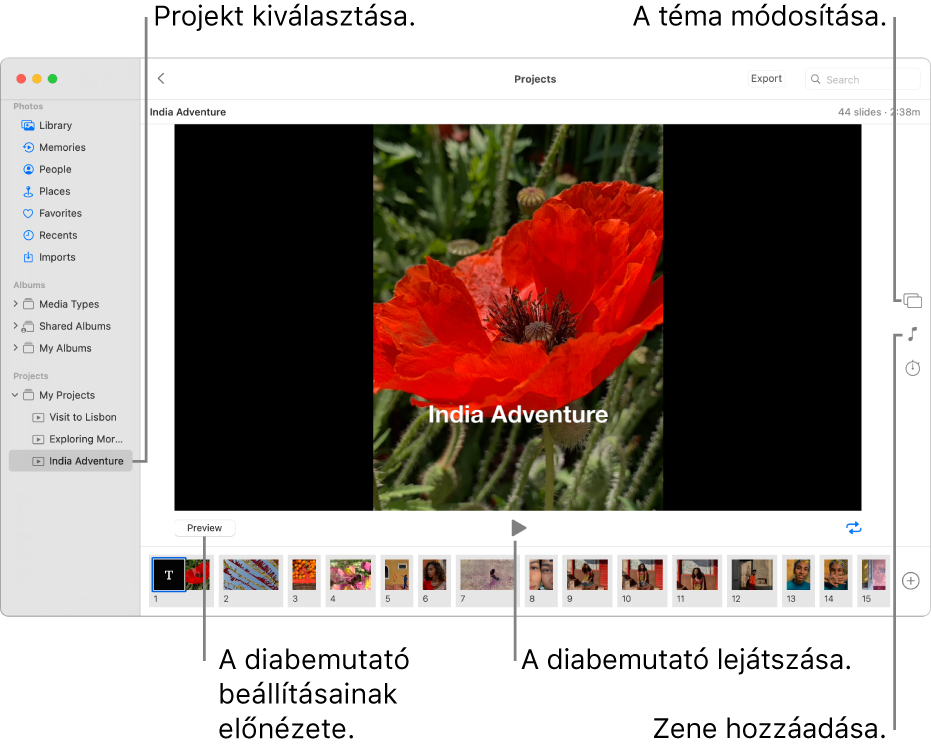Select slide thumbnail 5
Image resolution: width=931 pixels, height=750 pixels.
(397, 574)
